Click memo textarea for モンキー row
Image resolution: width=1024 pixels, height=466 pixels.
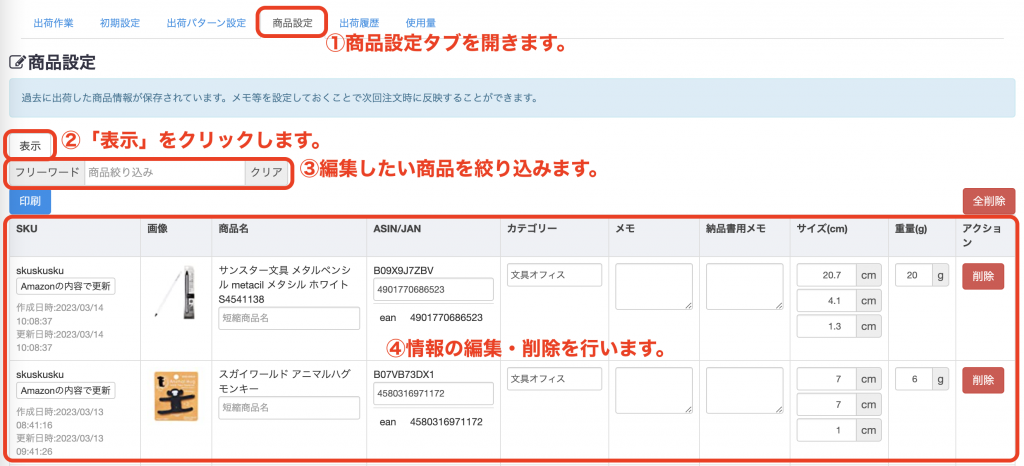click(x=654, y=390)
